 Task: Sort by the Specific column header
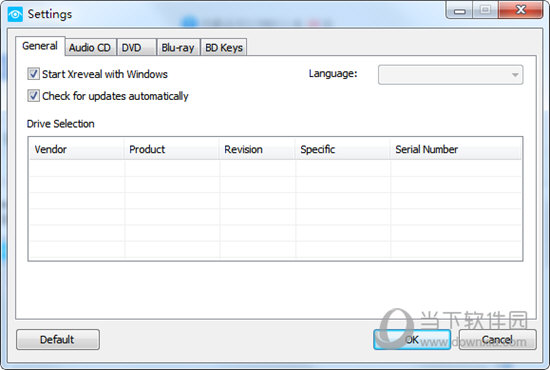click(x=343, y=149)
